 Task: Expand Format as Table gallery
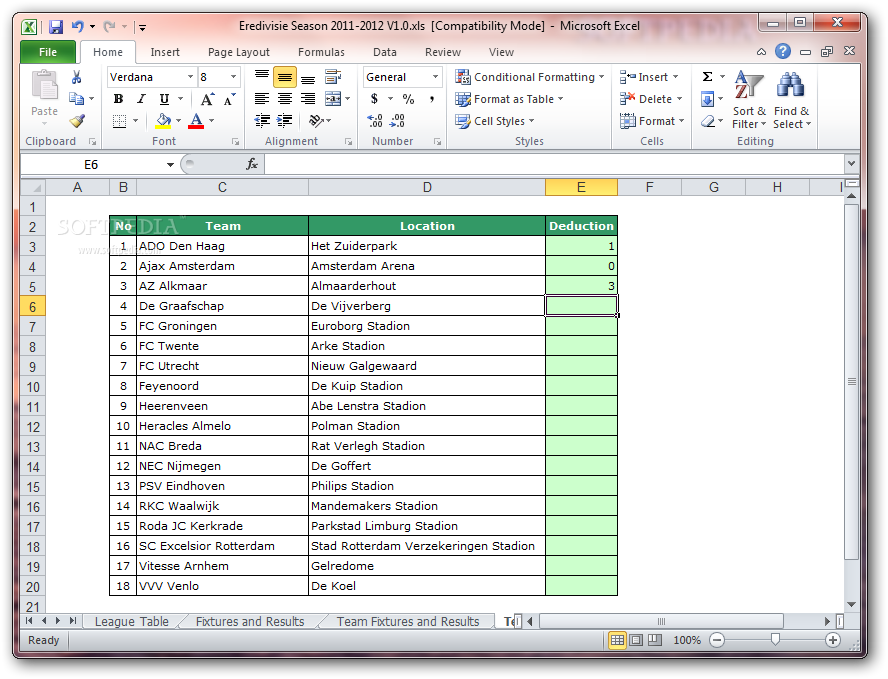point(510,99)
